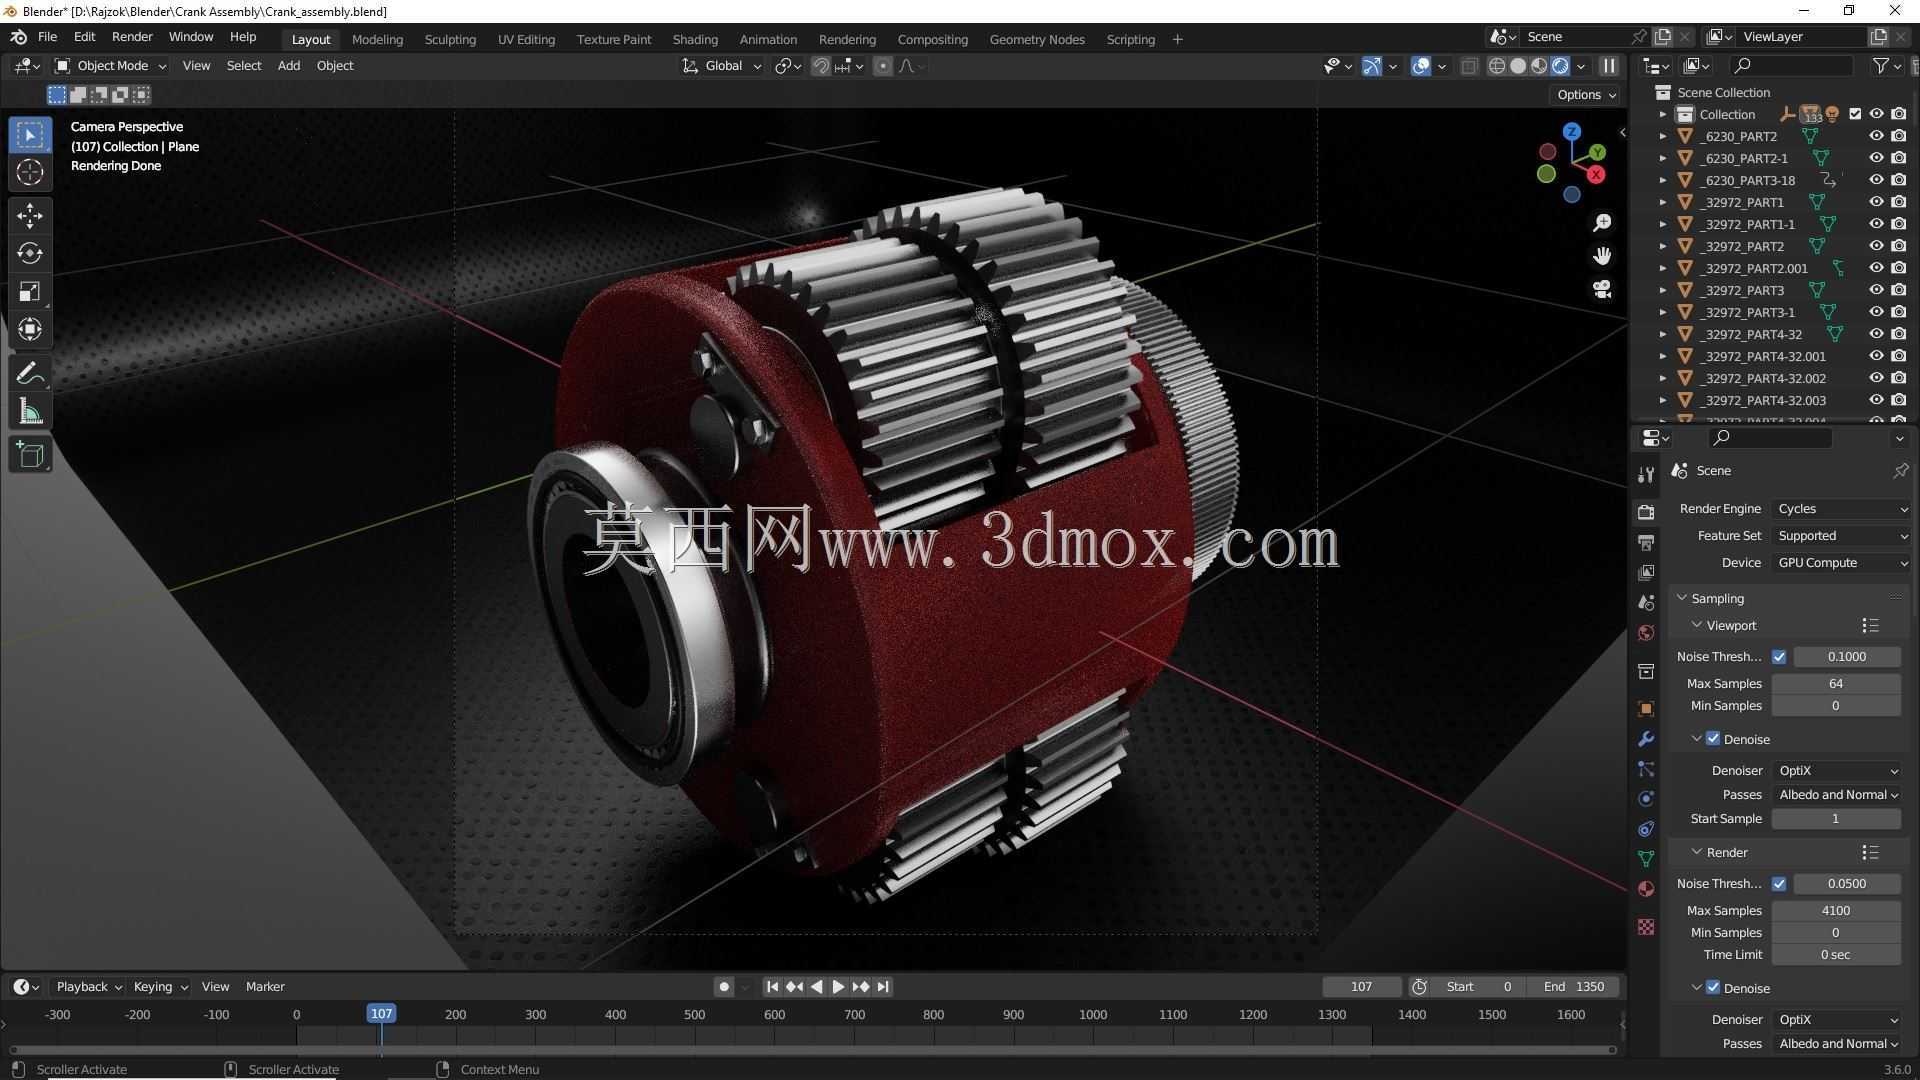Image resolution: width=1920 pixels, height=1080 pixels.
Task: Toggle gizmo display button
Action: [1372, 66]
